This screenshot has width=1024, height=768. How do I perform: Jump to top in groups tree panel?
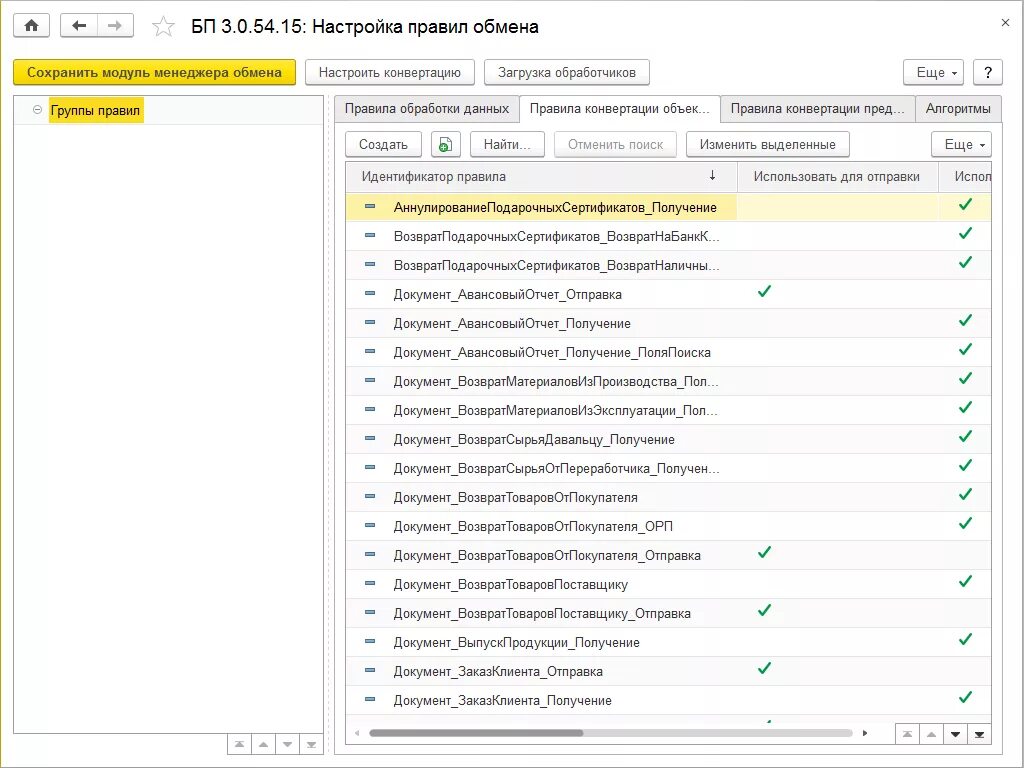pyautogui.click(x=240, y=744)
